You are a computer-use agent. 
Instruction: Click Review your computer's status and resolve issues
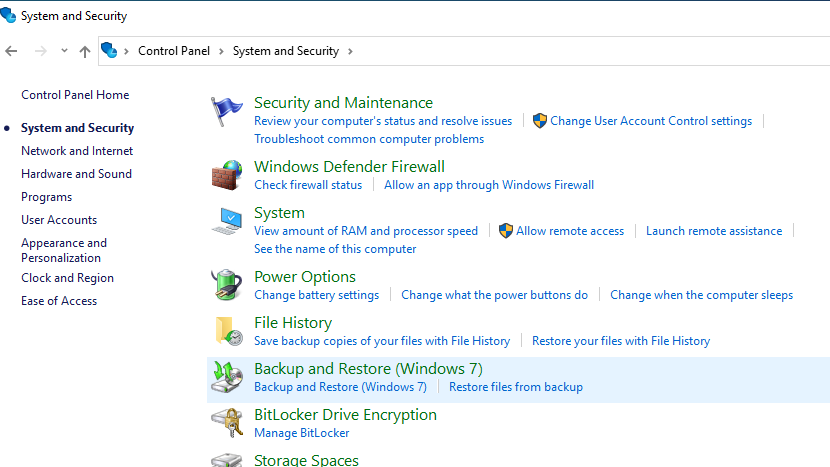pyautogui.click(x=383, y=121)
